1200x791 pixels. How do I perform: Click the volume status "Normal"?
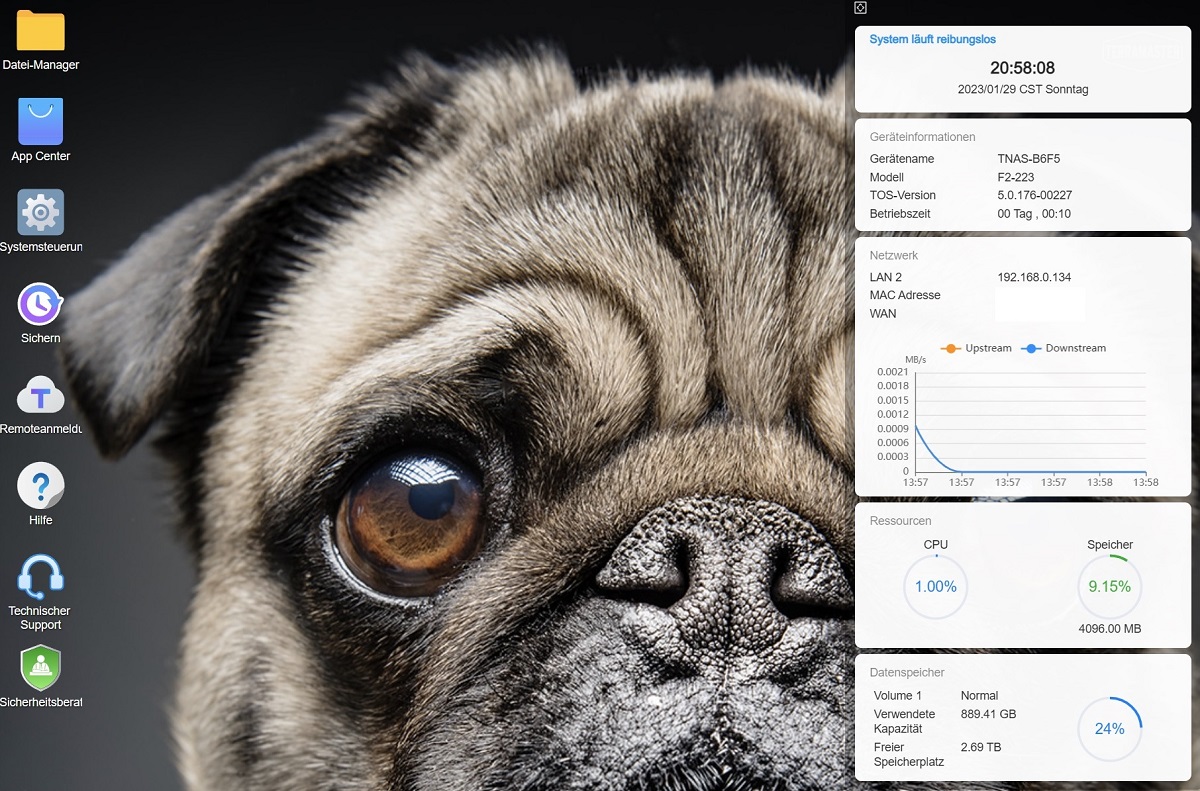pos(980,695)
